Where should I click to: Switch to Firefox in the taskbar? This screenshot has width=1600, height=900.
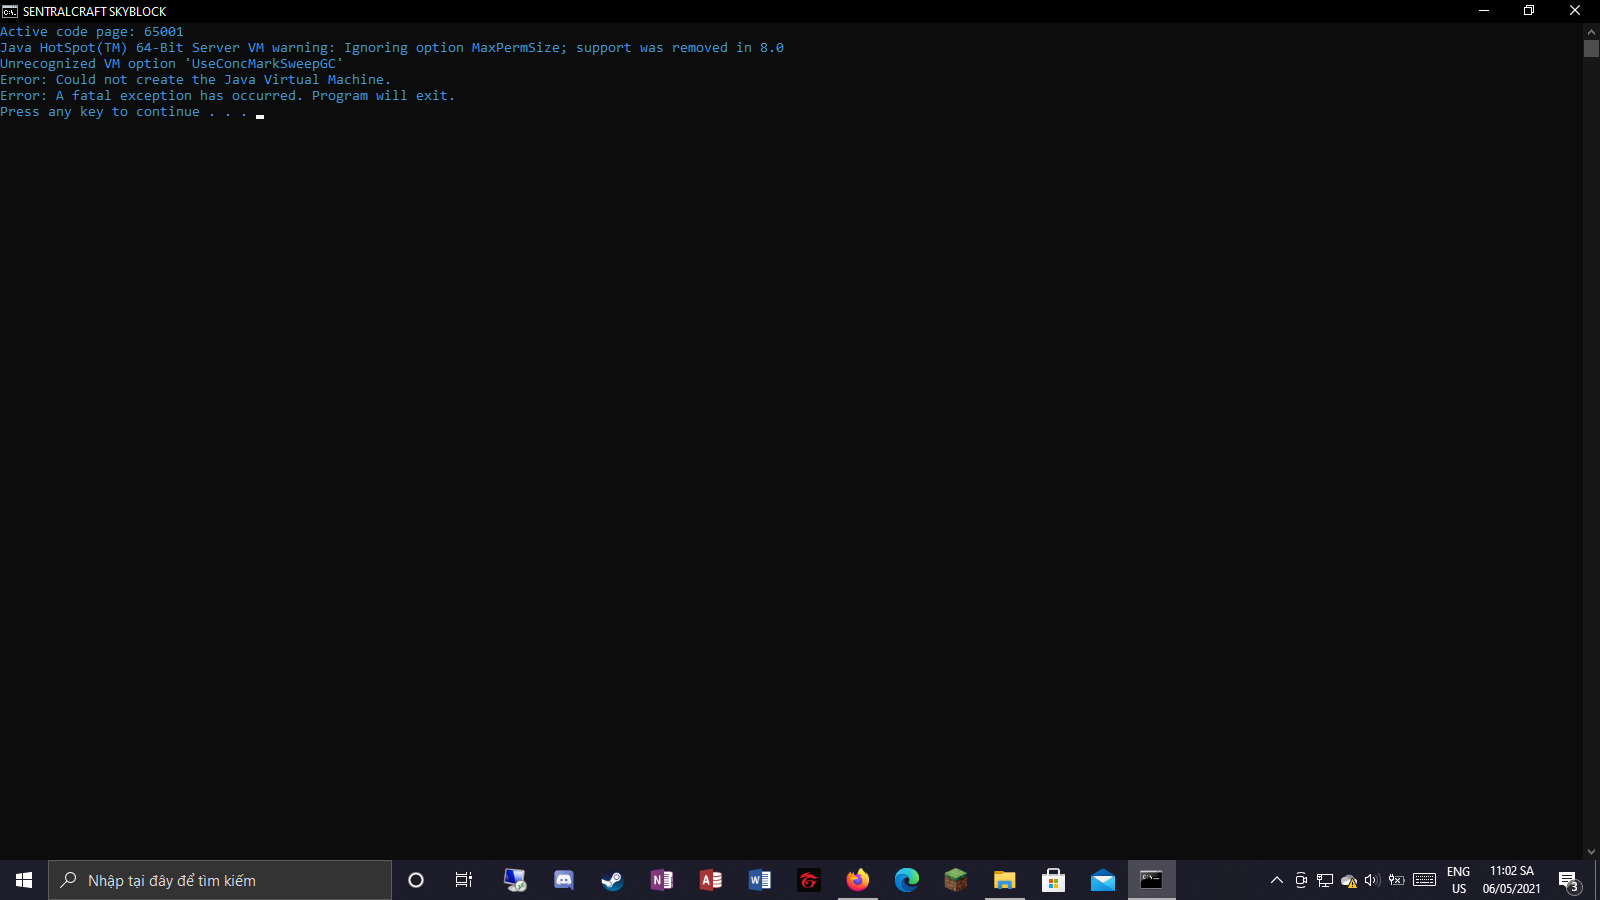pos(857,880)
